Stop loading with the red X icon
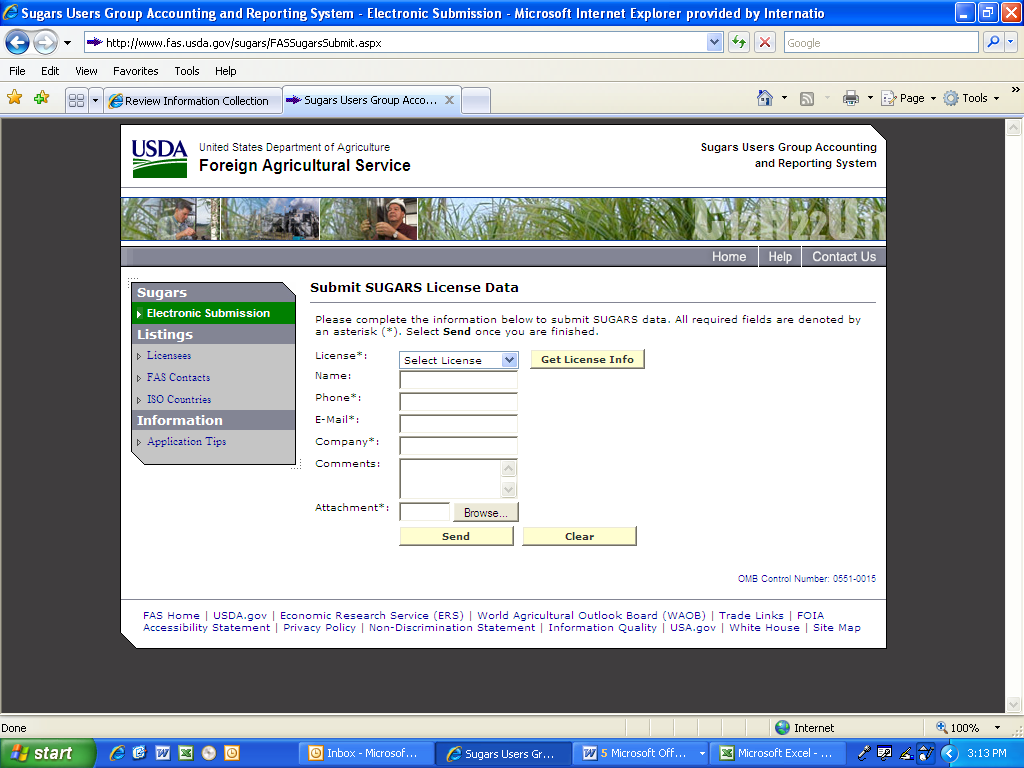The width and height of the screenshot is (1024, 768). 765,43
